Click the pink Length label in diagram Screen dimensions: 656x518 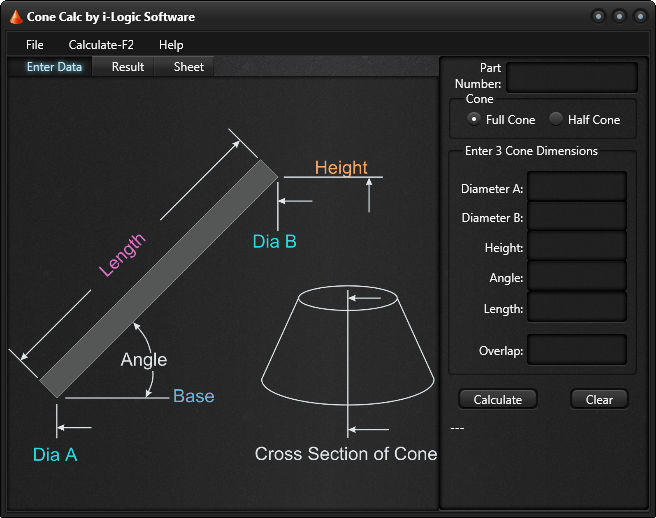click(x=122, y=254)
